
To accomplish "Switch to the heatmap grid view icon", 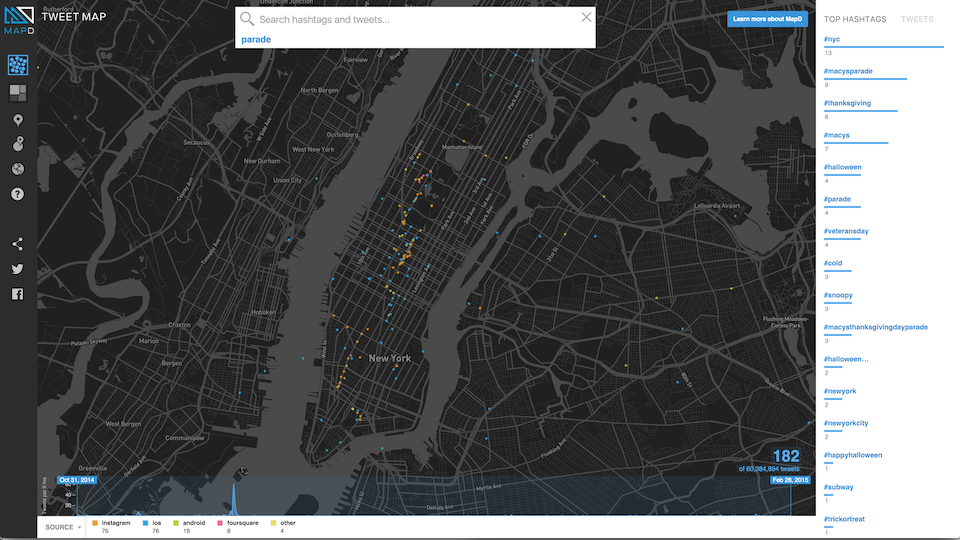I will point(18,92).
